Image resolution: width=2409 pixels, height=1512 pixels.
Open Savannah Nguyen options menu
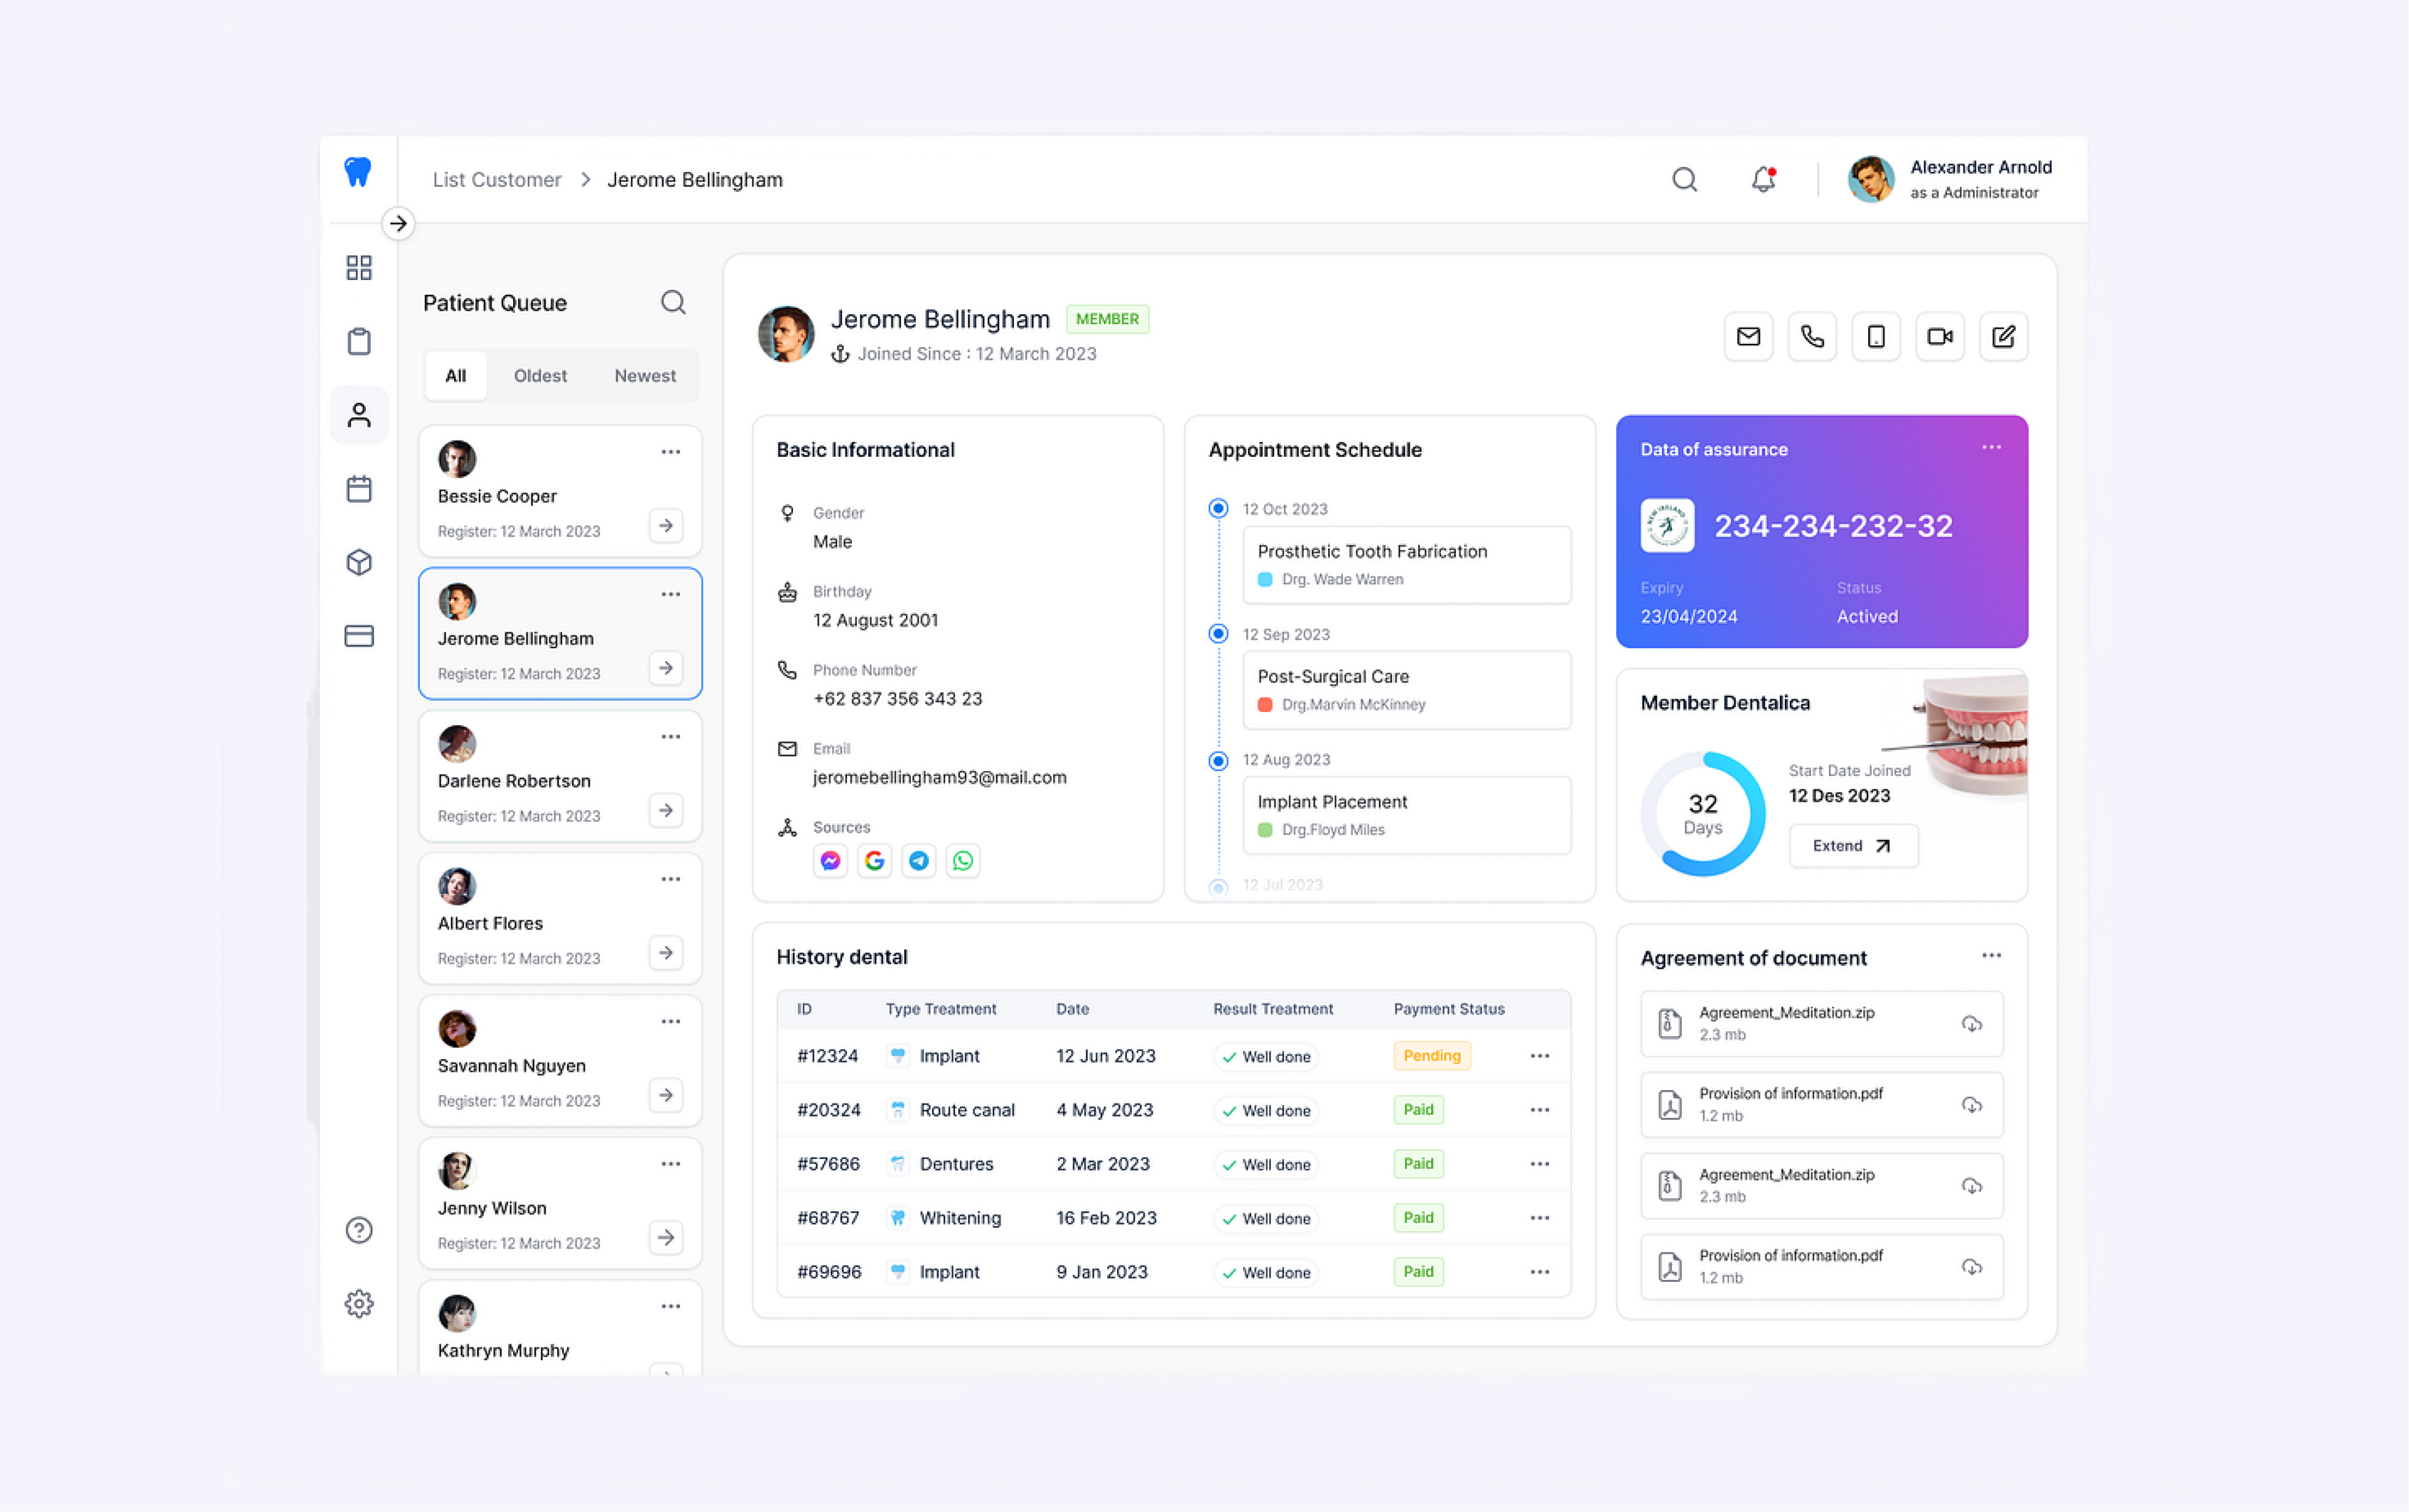tap(670, 1022)
